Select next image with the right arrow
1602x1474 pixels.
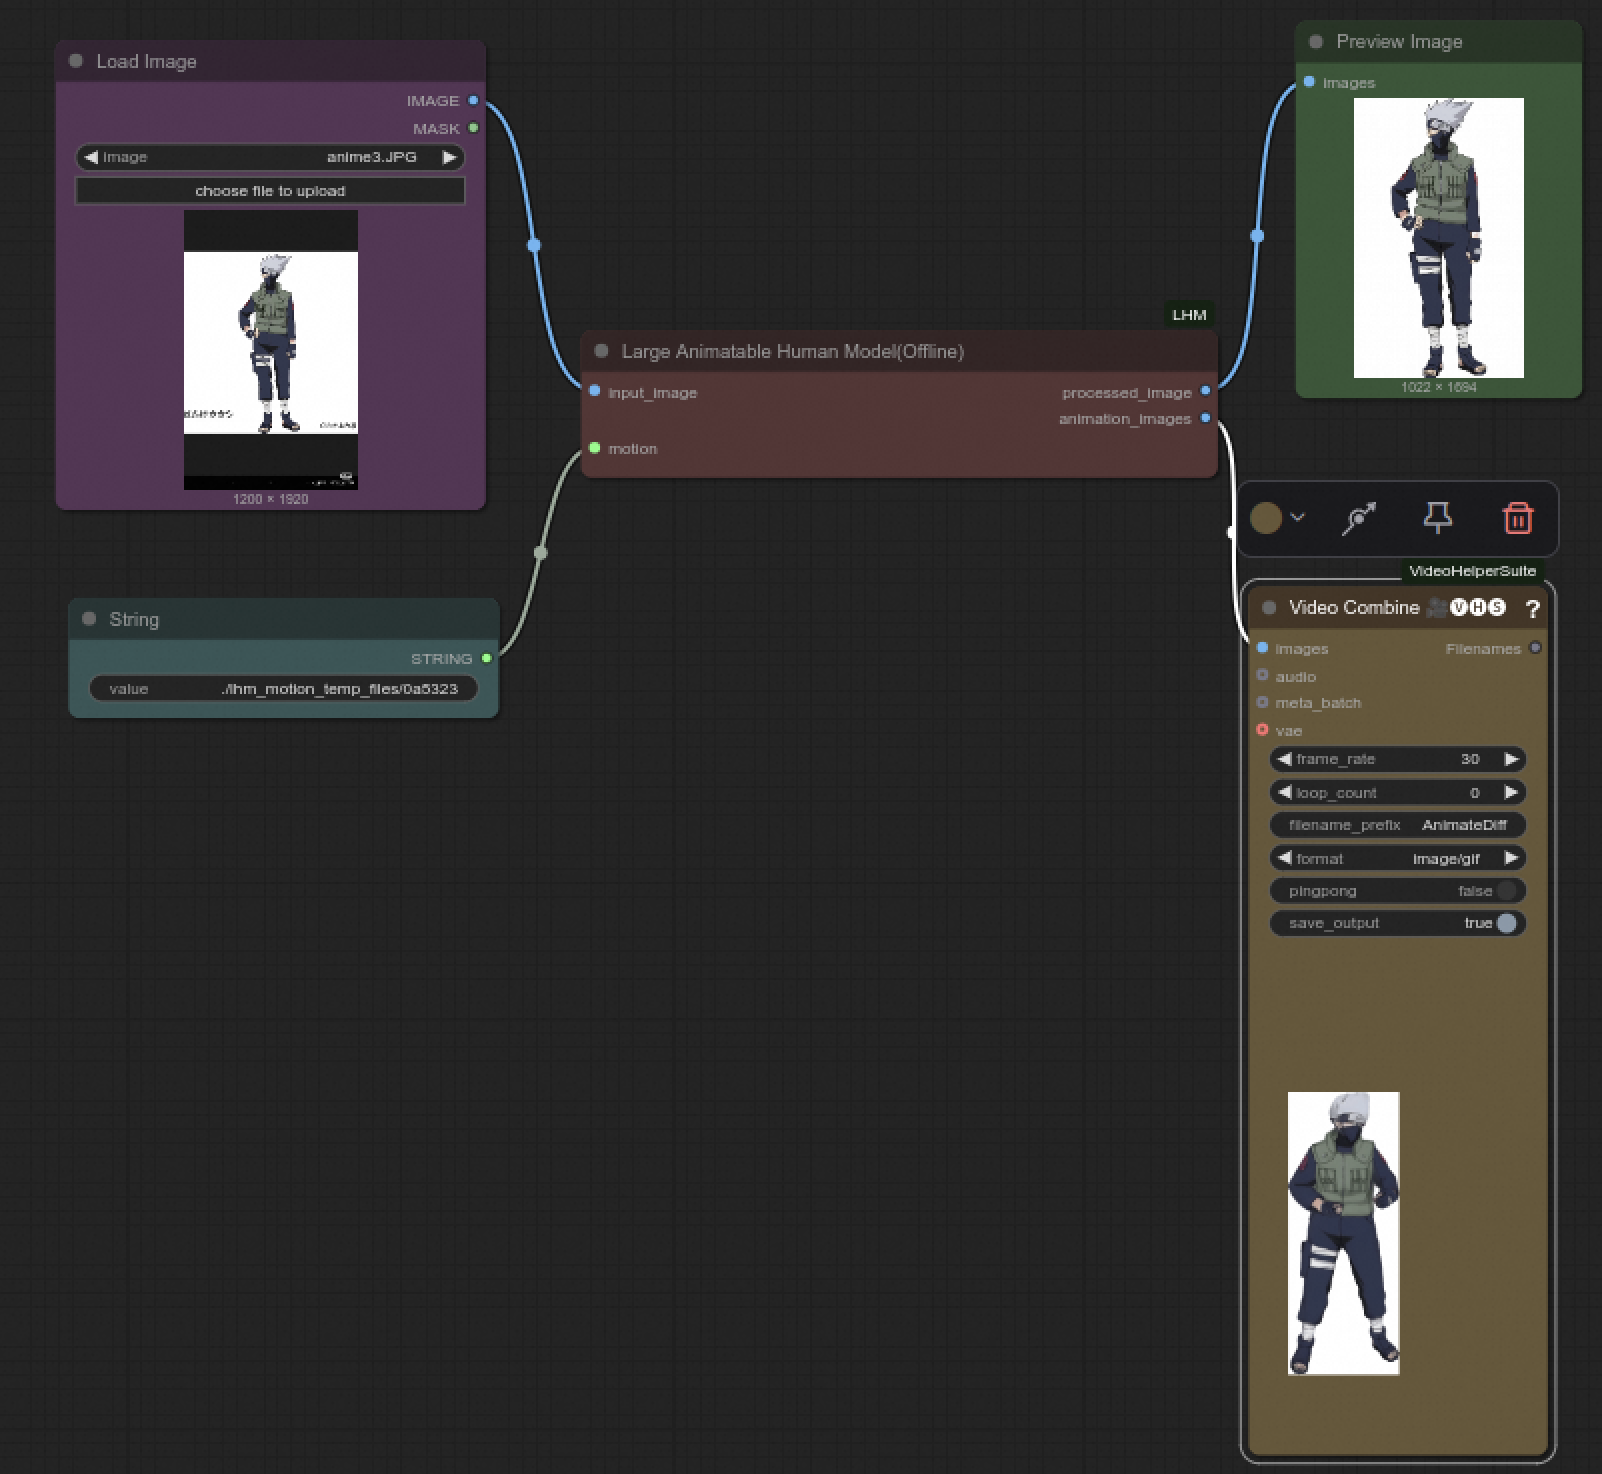[x=449, y=157]
